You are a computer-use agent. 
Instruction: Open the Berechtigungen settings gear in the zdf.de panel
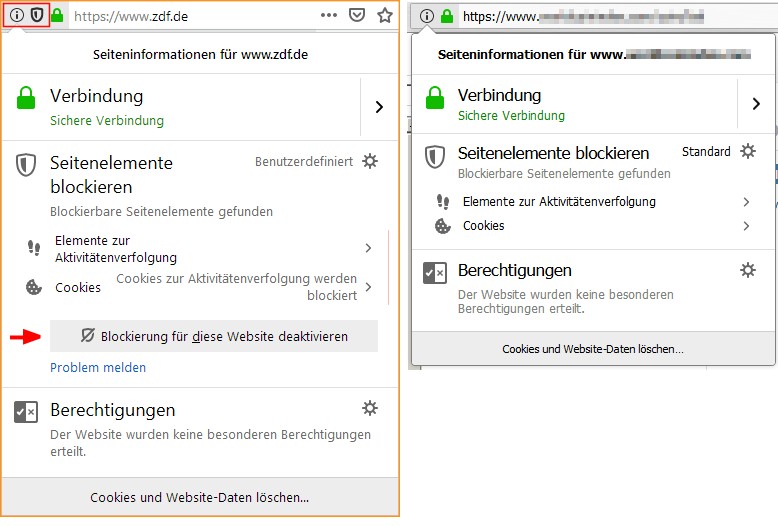pyautogui.click(x=370, y=408)
